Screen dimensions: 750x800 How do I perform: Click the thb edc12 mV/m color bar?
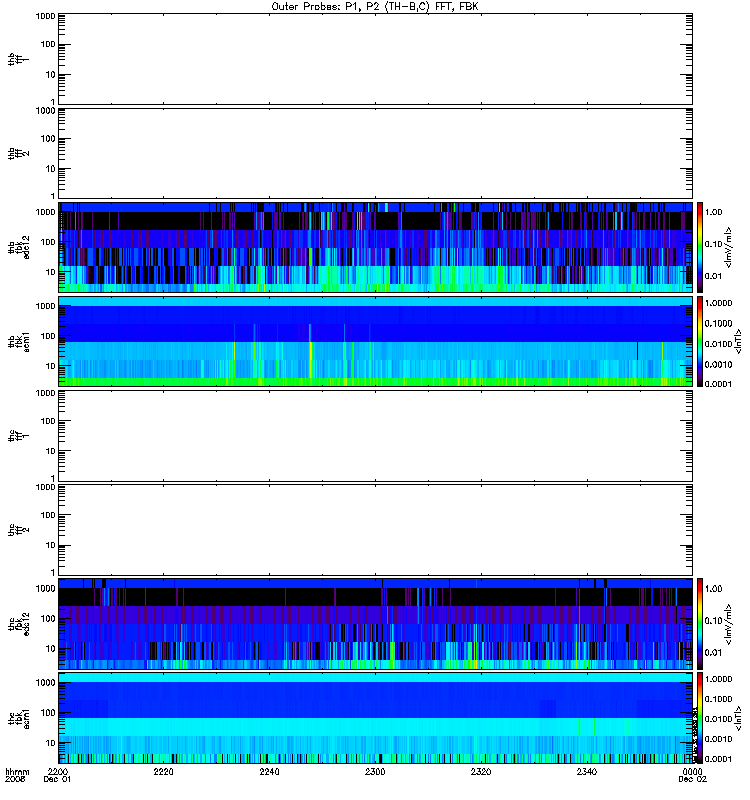[700, 247]
